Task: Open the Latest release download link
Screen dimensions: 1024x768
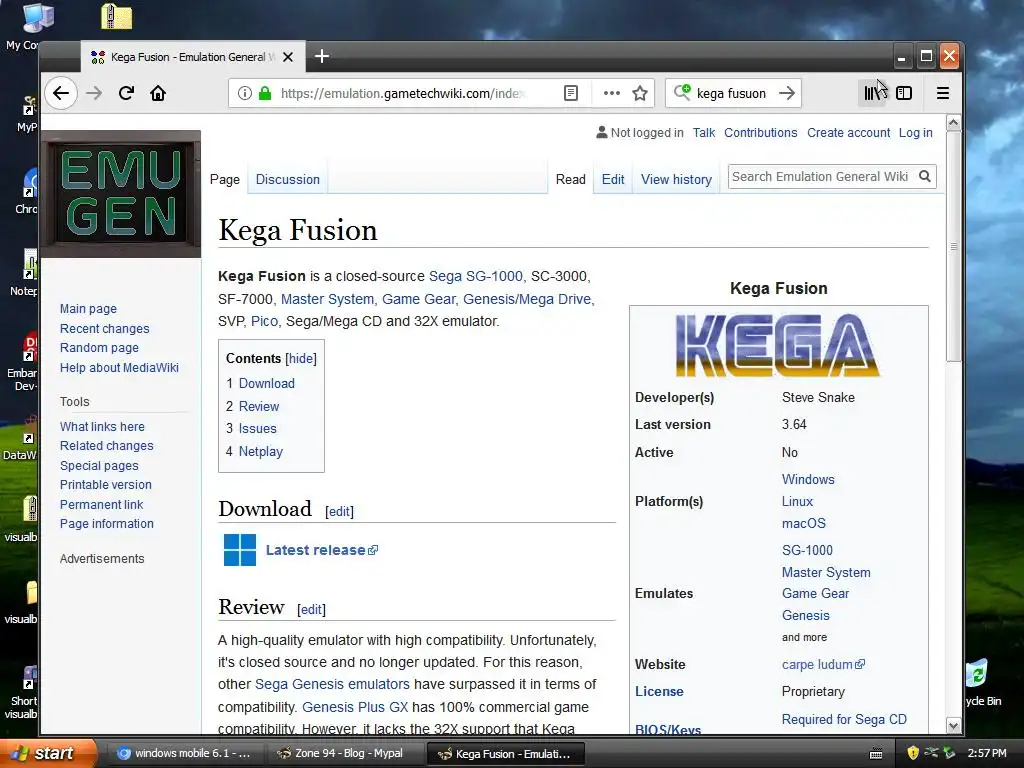Action: (x=321, y=550)
